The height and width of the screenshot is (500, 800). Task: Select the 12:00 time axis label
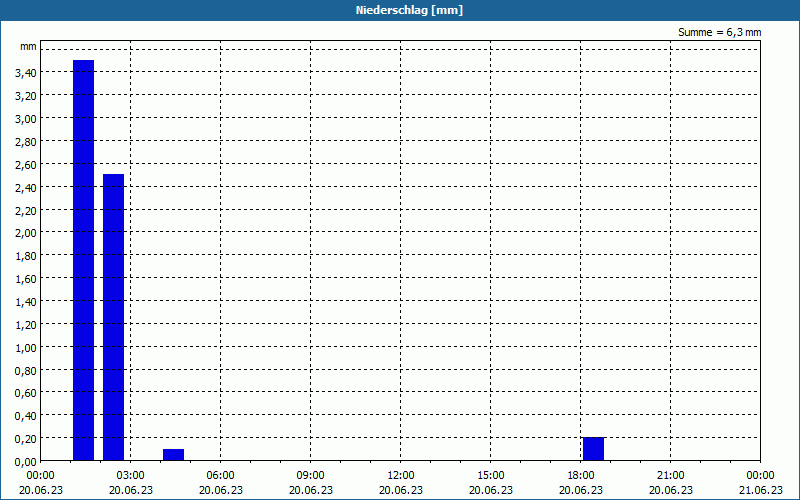coord(401,476)
